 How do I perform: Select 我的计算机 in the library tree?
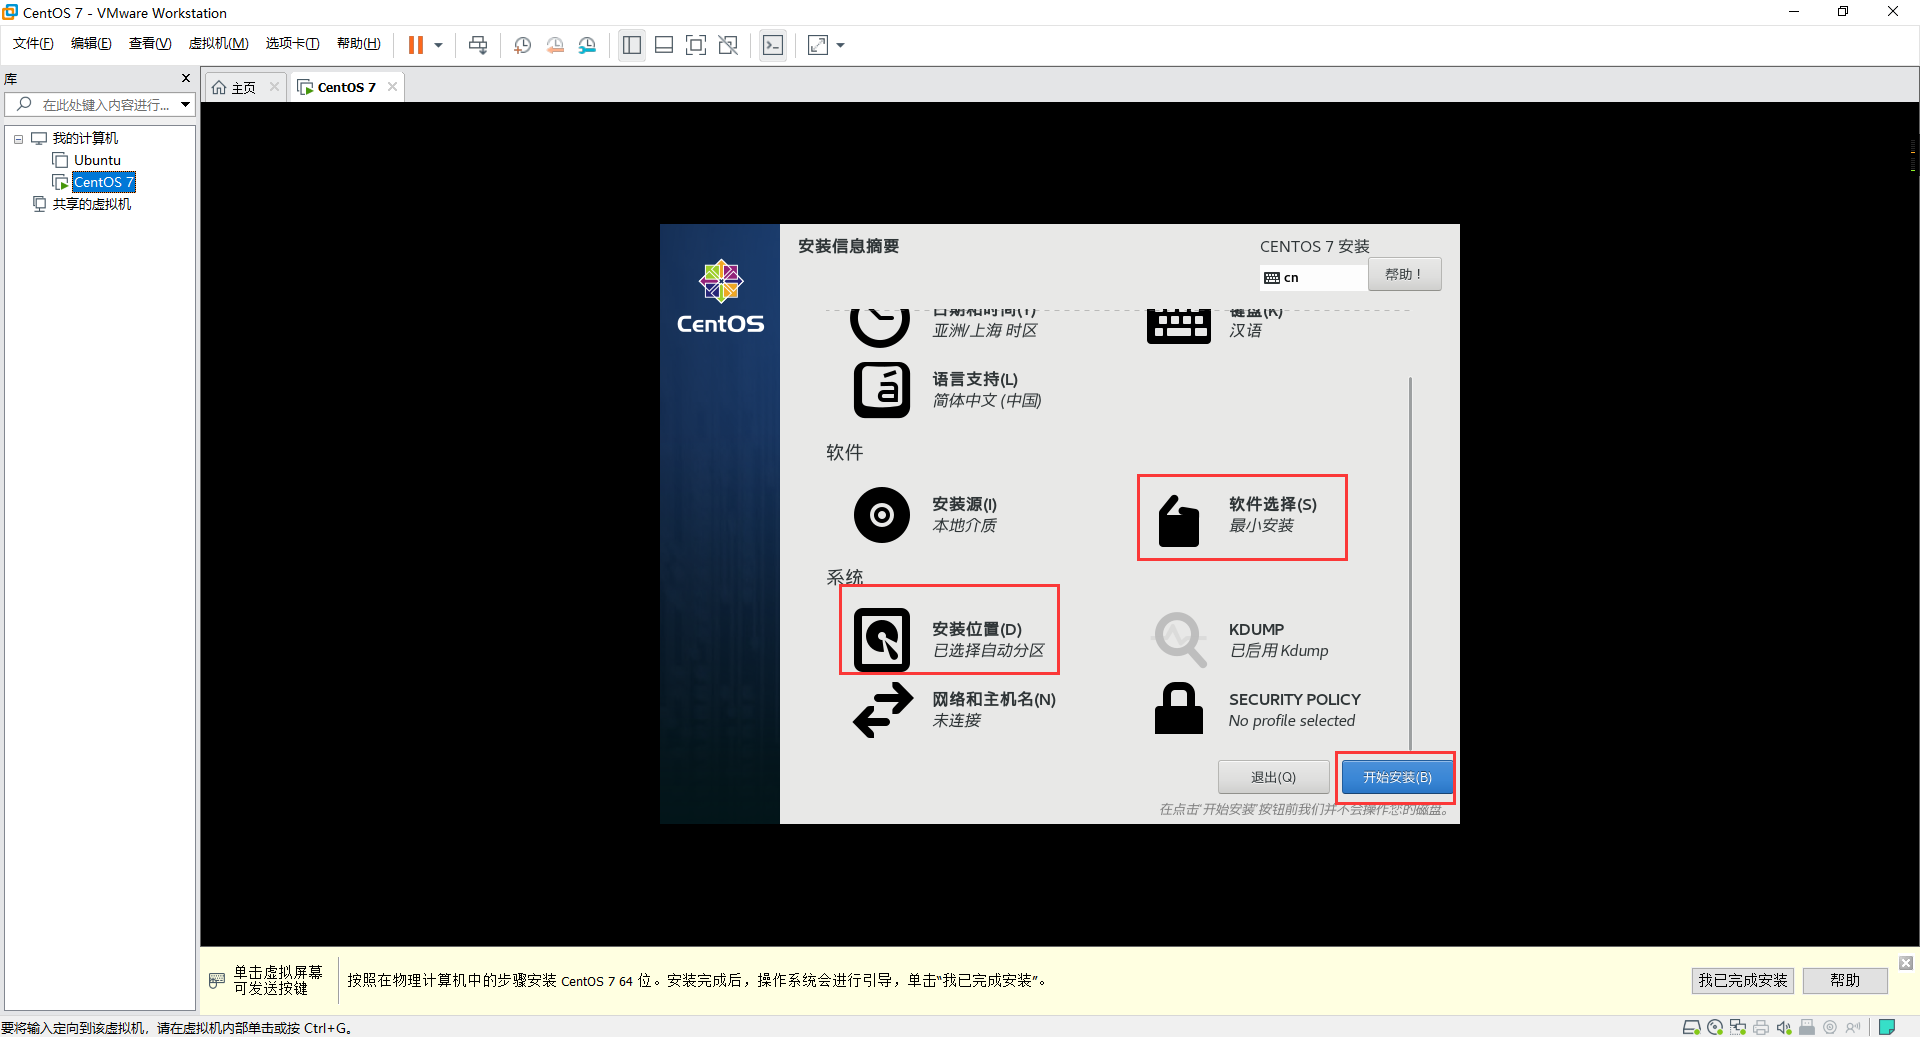[85, 138]
